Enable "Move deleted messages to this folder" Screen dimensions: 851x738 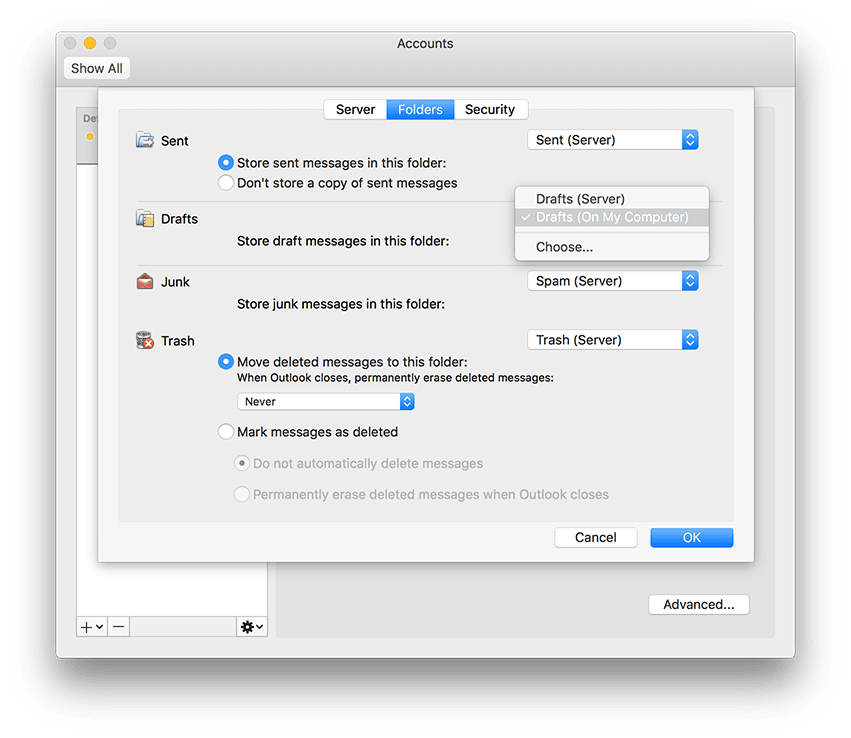226,361
